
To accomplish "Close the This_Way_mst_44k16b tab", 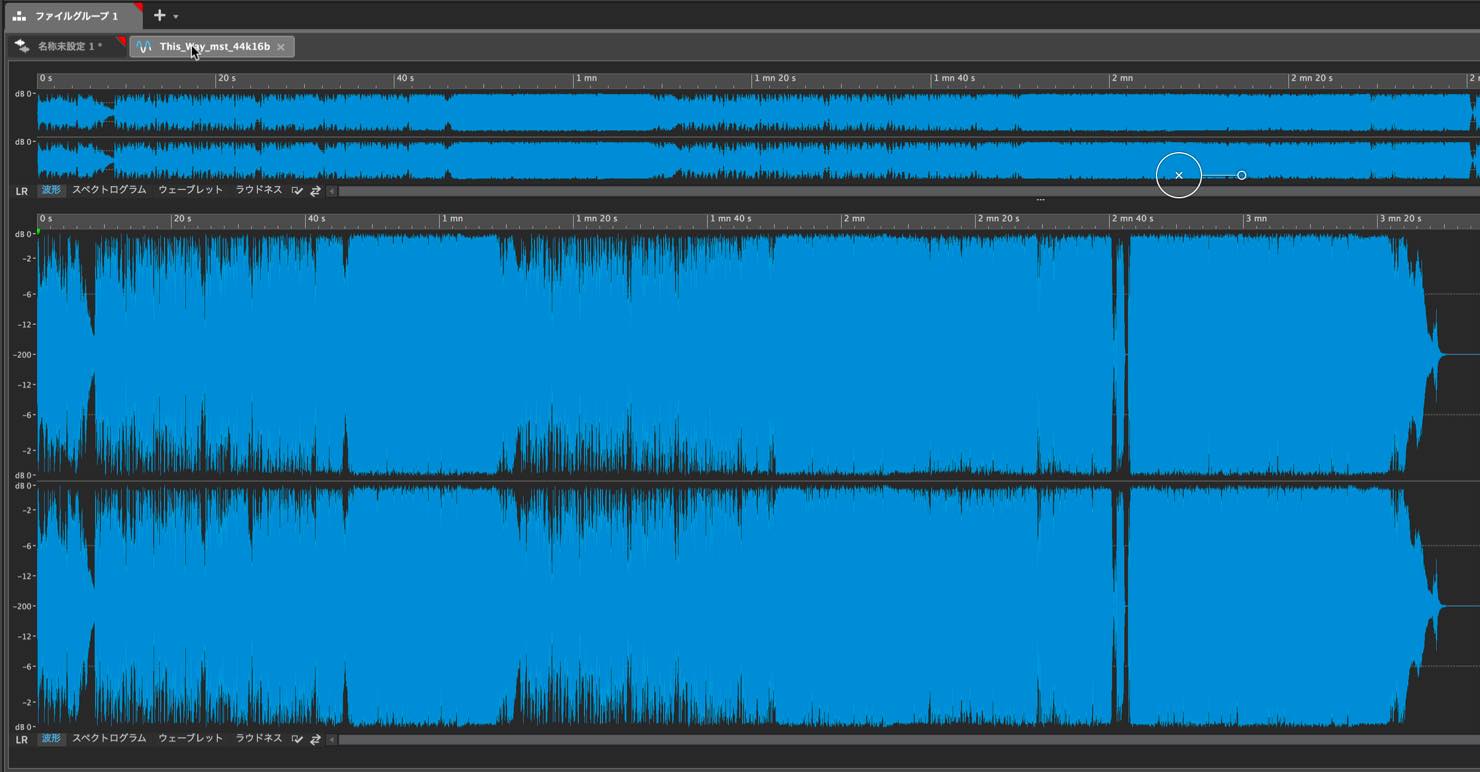I will pos(281,47).
